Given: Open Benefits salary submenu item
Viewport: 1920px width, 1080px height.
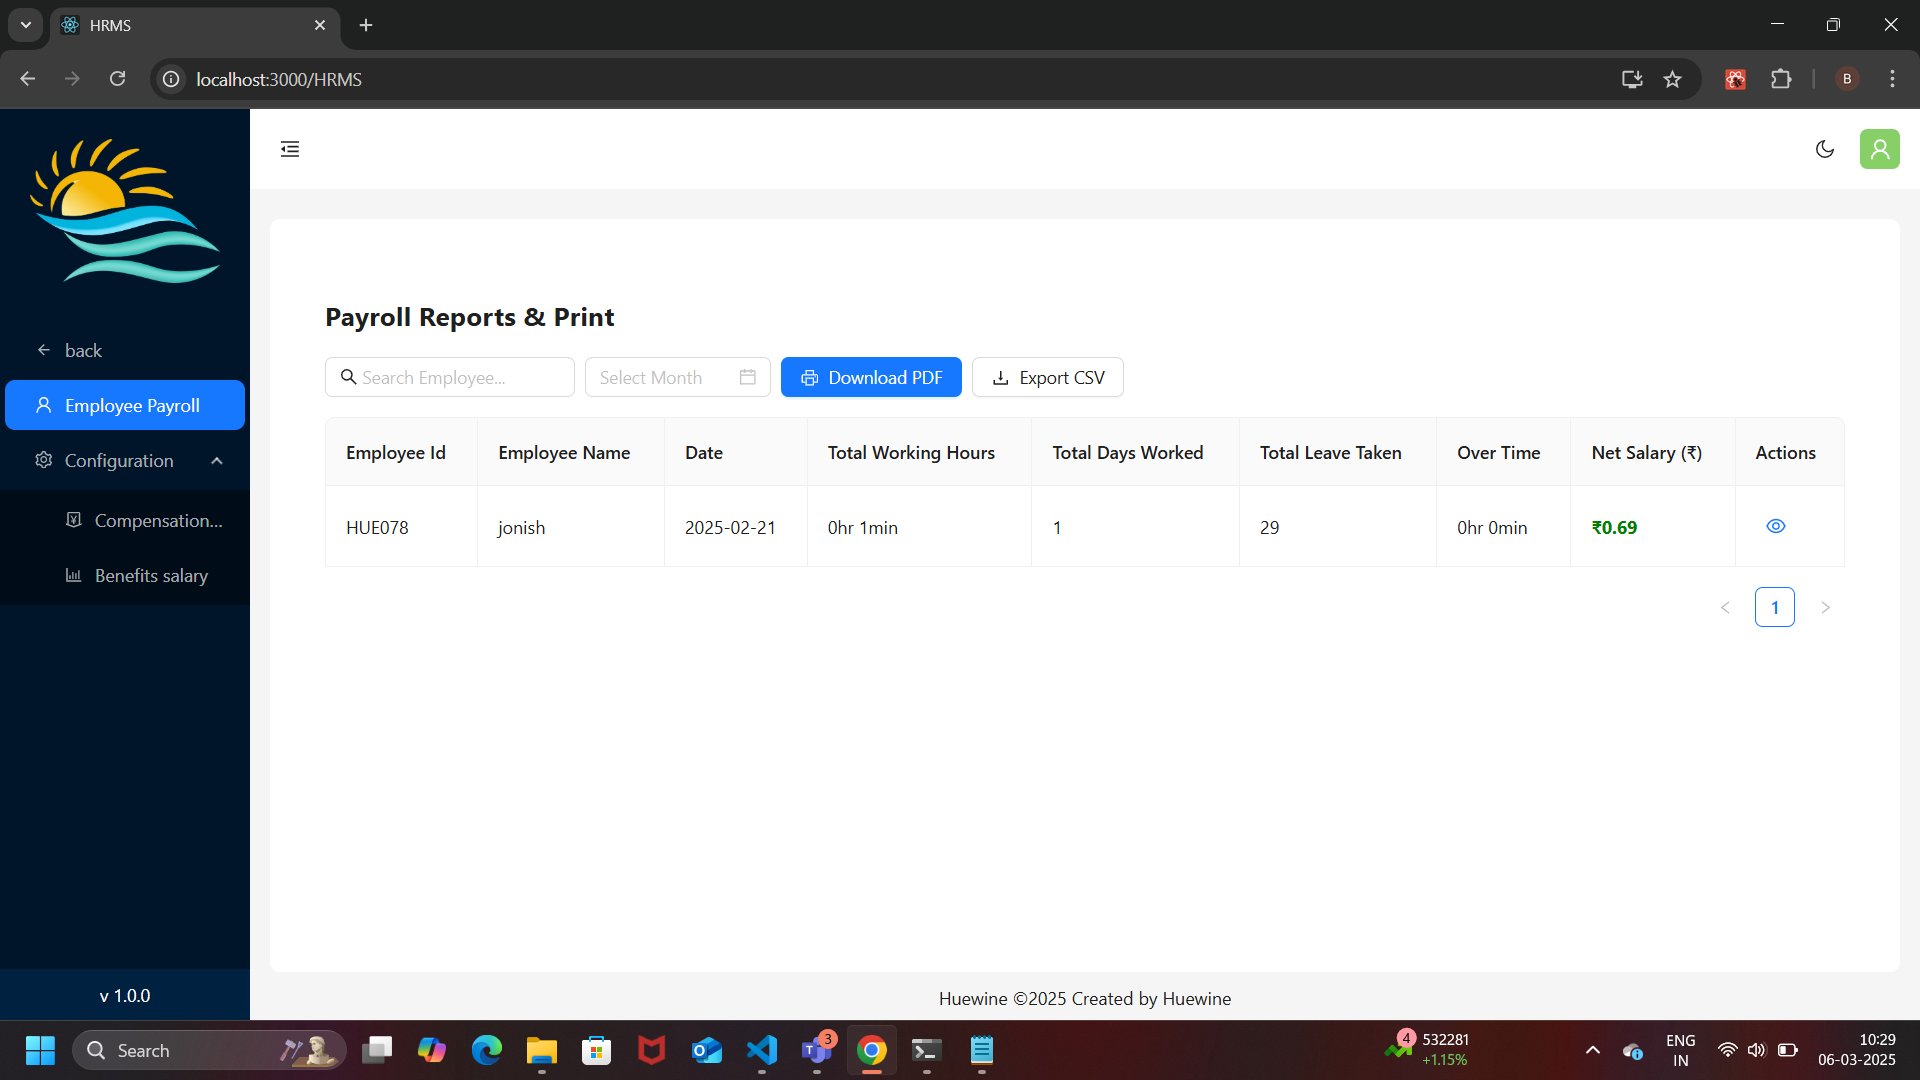Looking at the screenshot, I should [x=125, y=575].
